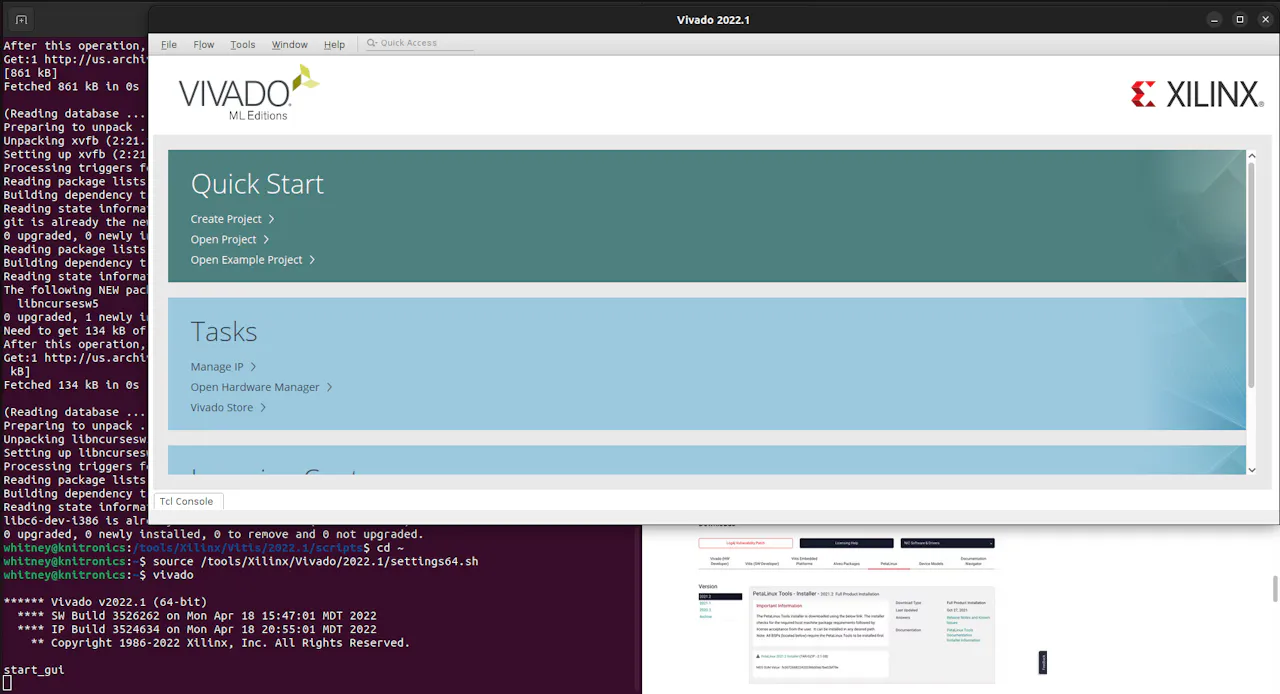Screen dimensions: 1280x694
Task: Select PetaLinux tab in browser
Action: (889, 564)
